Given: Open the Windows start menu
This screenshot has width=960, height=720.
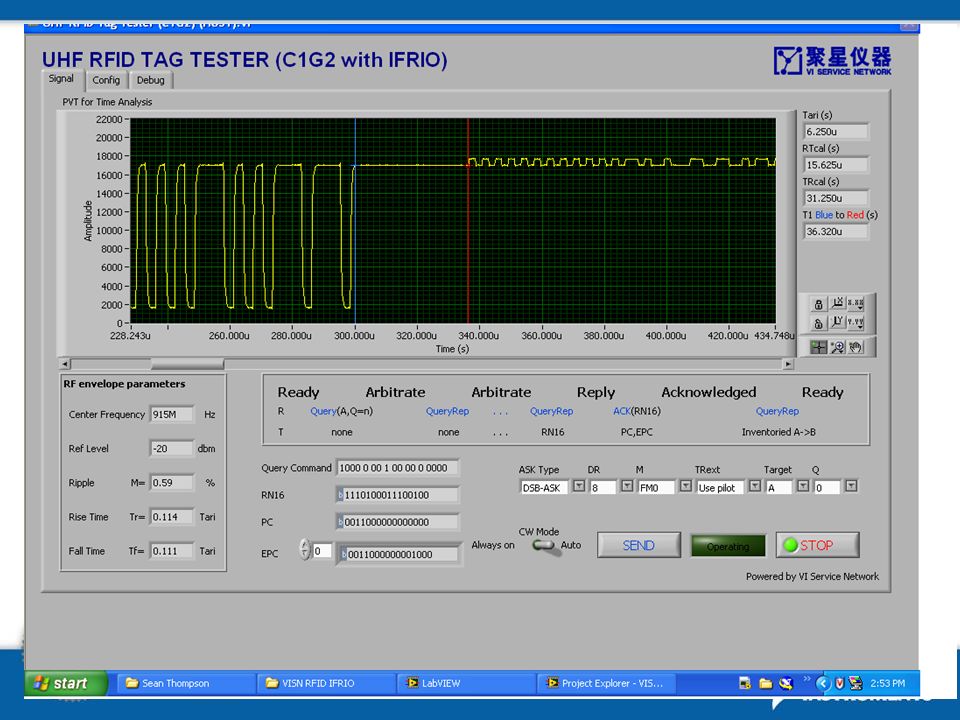Looking at the screenshot, I should click(x=66, y=683).
